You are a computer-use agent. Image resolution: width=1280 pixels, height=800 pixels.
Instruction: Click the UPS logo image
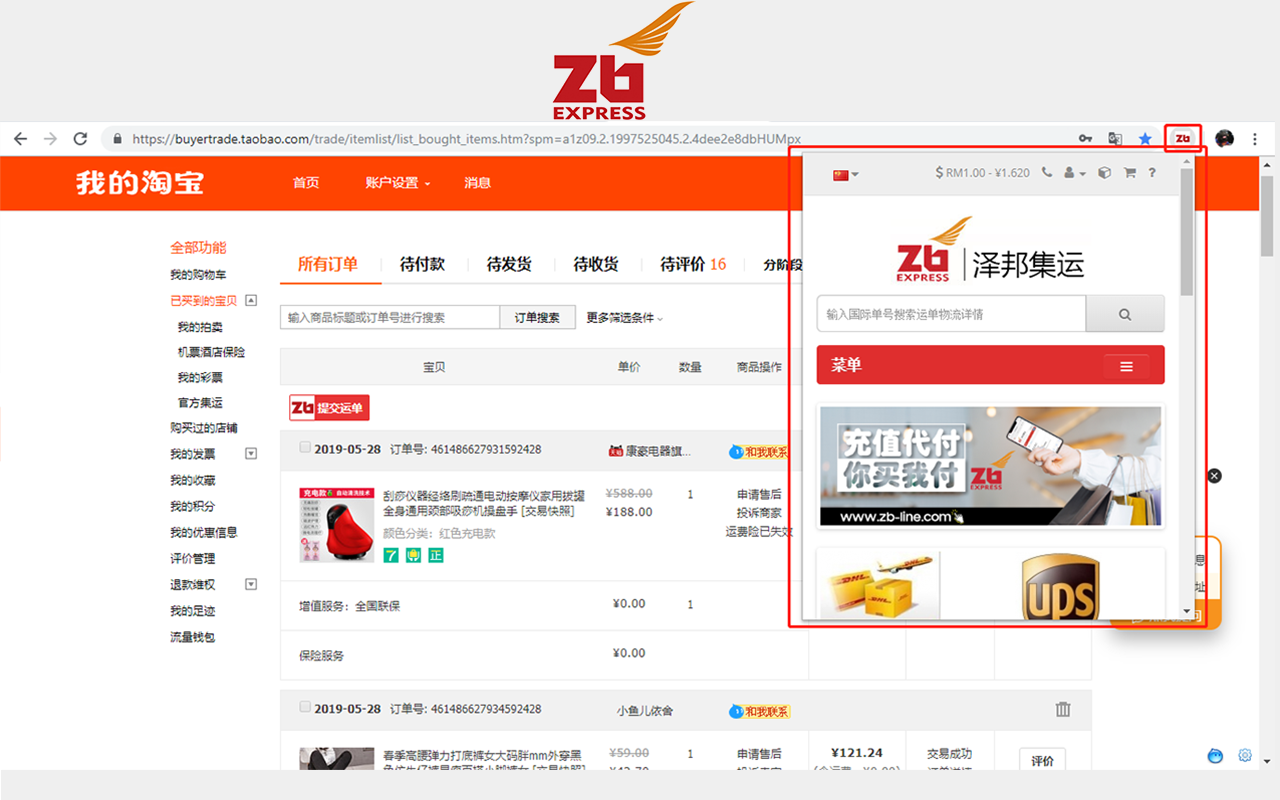click(x=1060, y=588)
